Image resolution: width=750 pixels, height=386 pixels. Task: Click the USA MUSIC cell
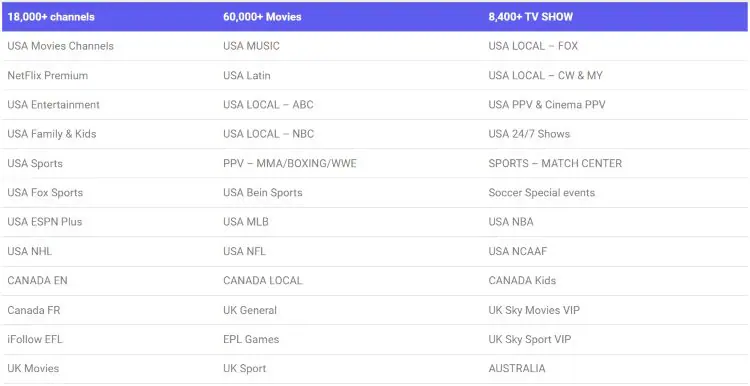click(251, 46)
